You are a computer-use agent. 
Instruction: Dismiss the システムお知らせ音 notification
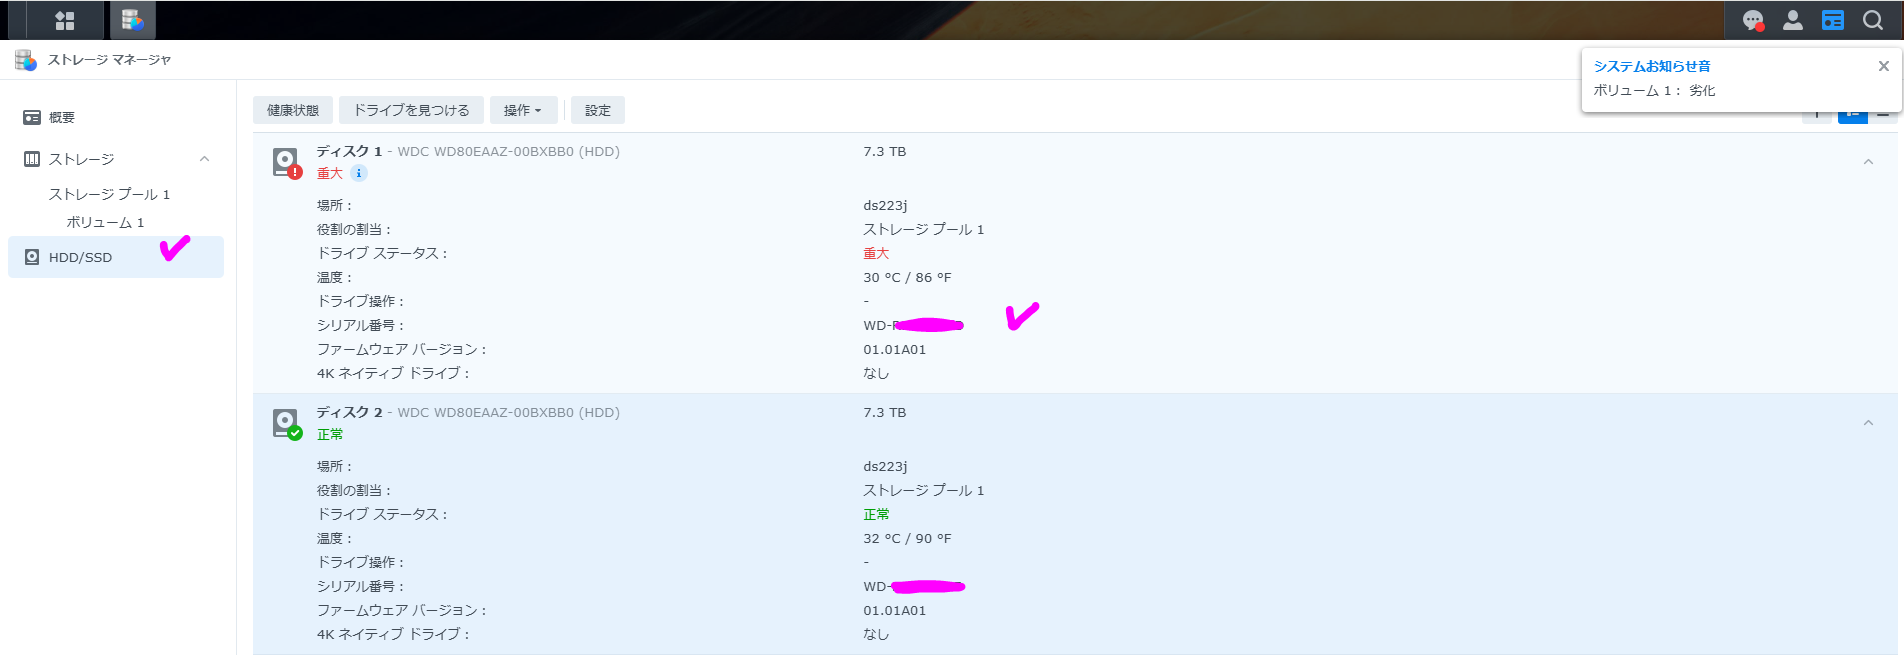coord(1884,66)
